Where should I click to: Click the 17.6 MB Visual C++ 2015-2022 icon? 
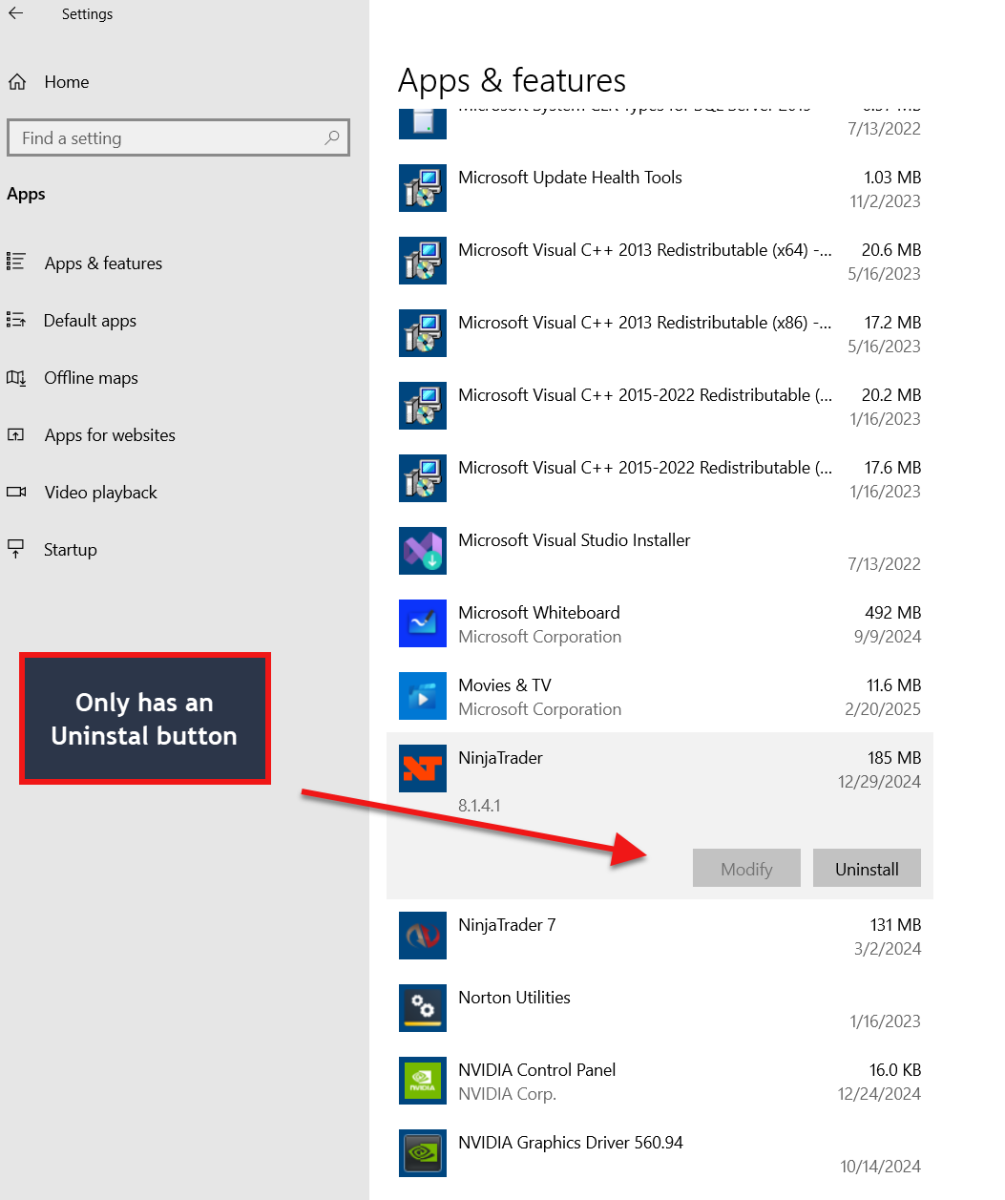[x=422, y=478]
